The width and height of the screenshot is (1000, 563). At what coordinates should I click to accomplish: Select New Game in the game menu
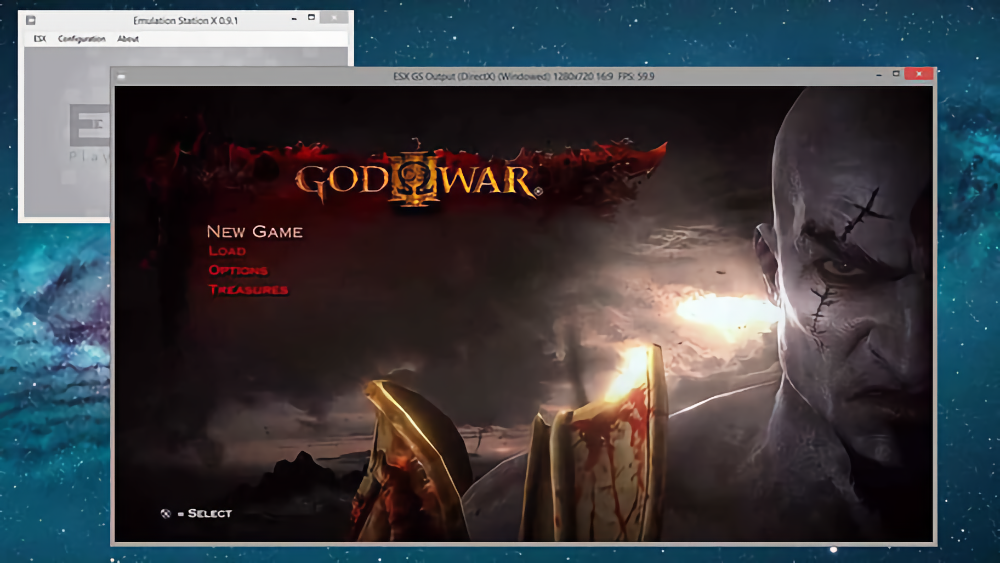[x=254, y=231]
